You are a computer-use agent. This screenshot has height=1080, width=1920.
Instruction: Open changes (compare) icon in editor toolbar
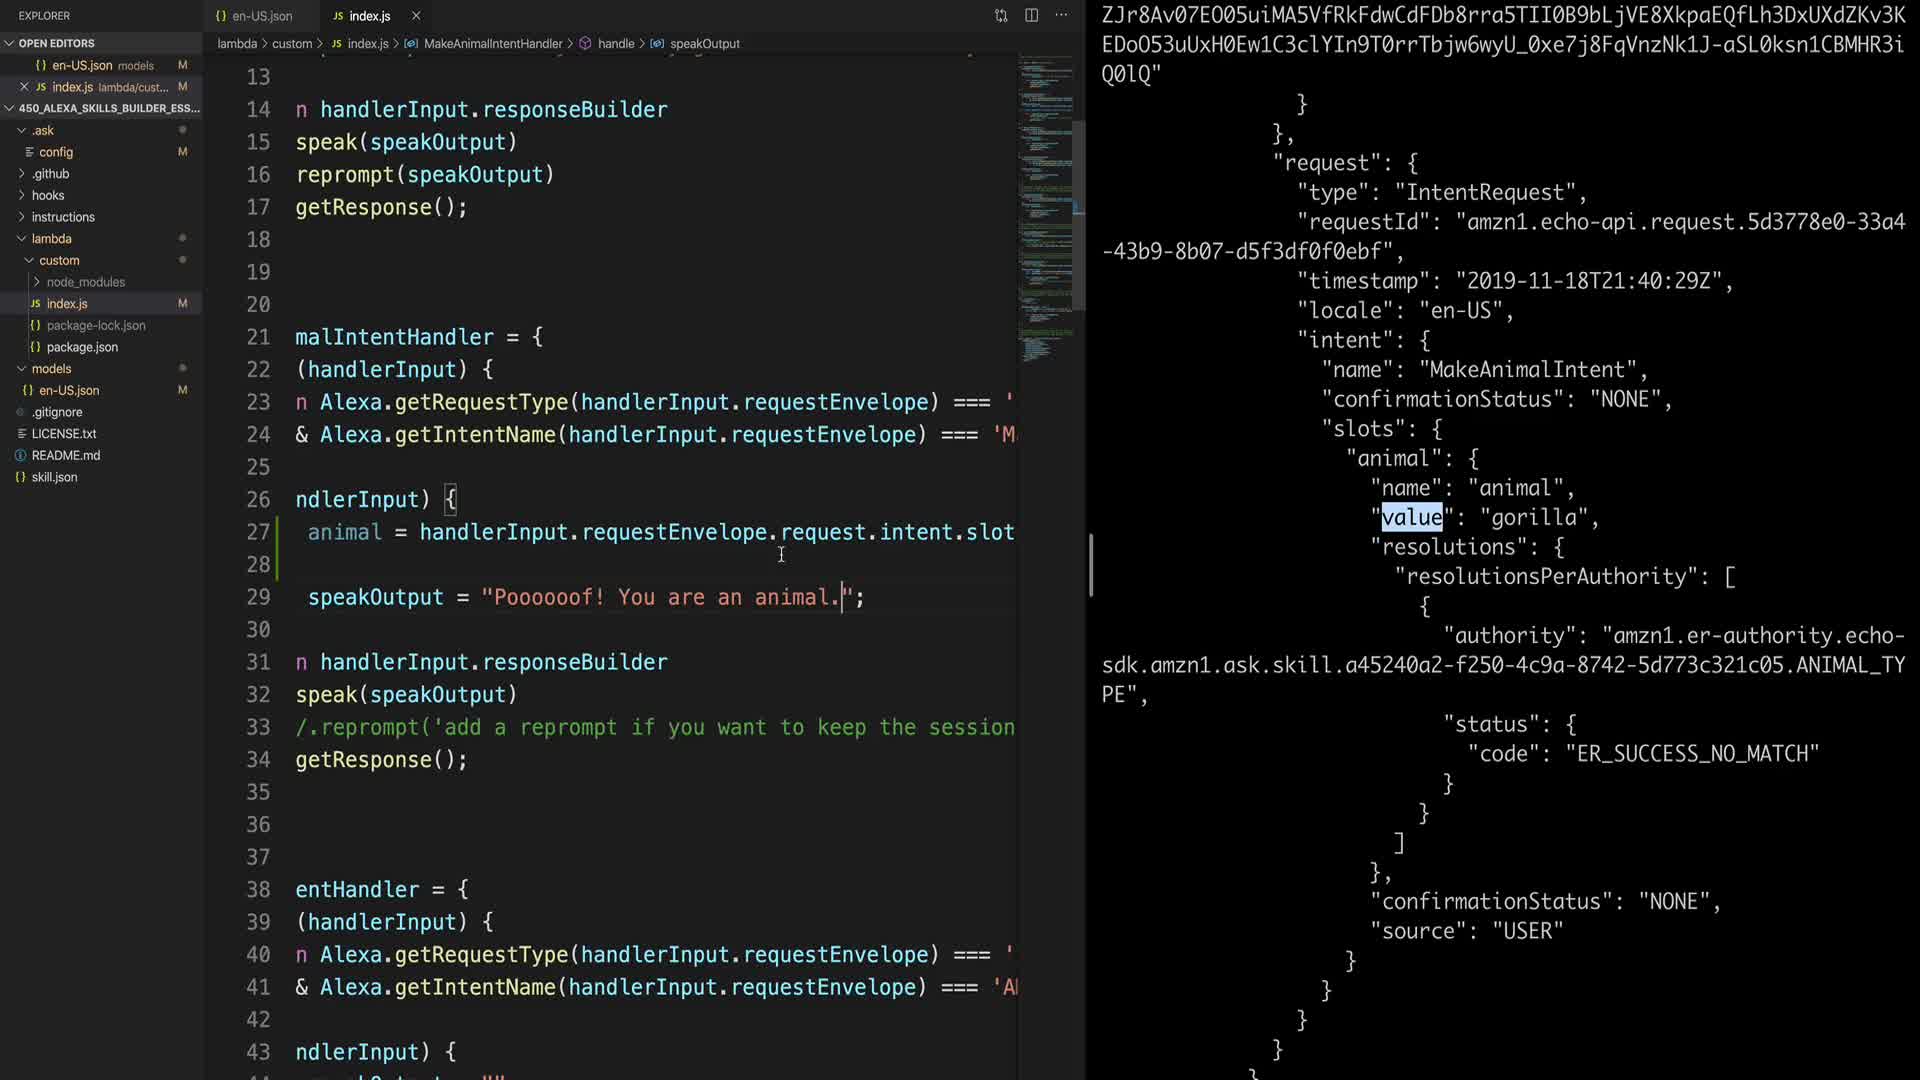1001,15
